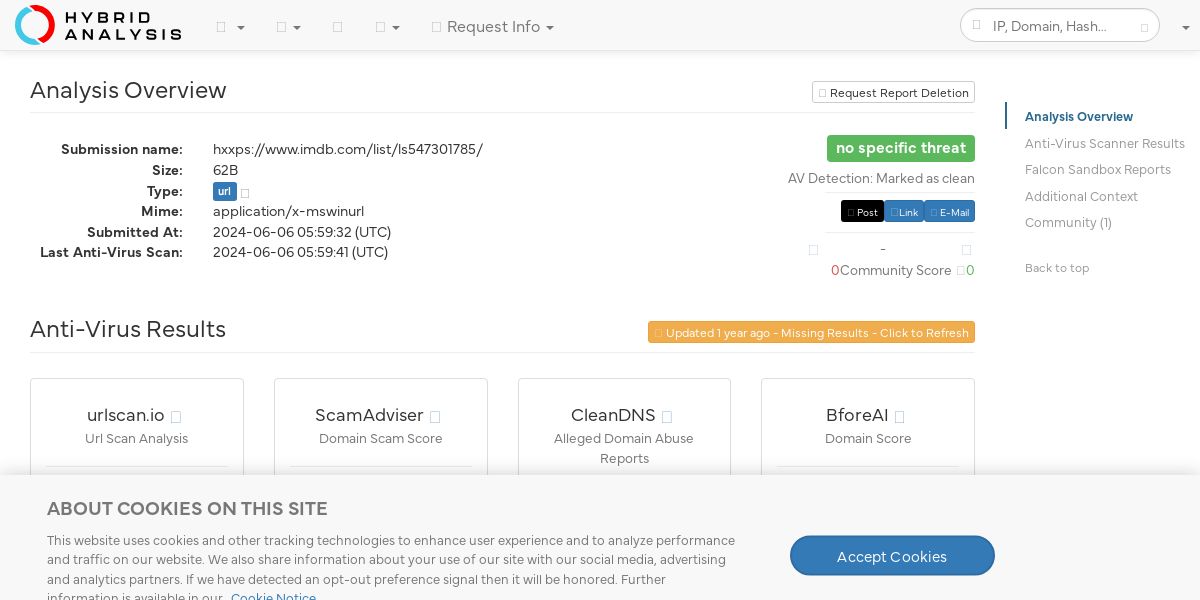Image resolution: width=1200 pixels, height=600 pixels.
Task: Expand the Request Info menu
Action: point(492,27)
